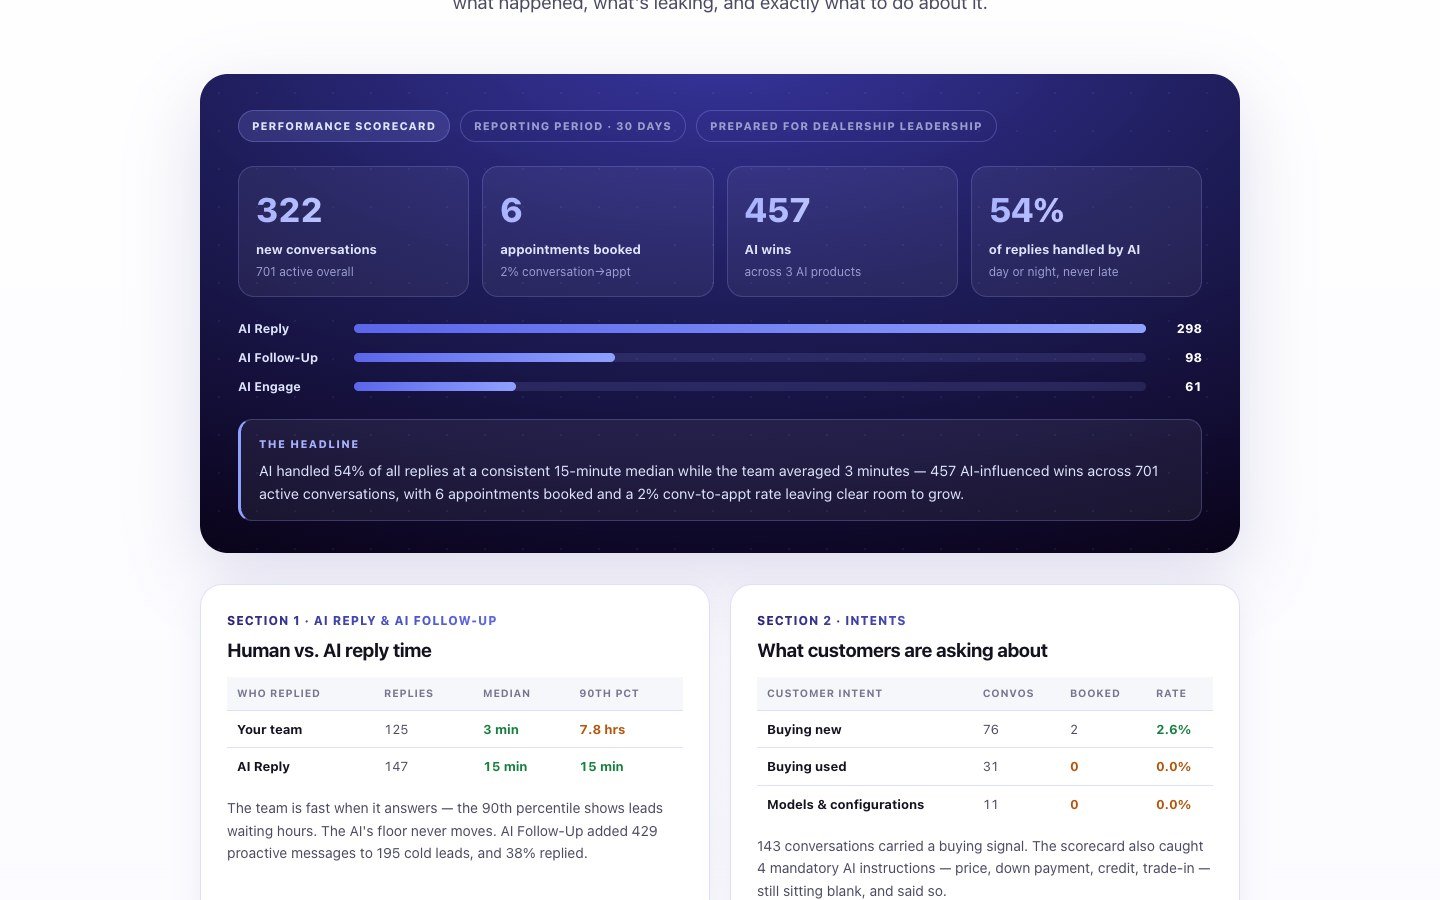Click the Section 1 AI Reply & AI Follow-Up label
This screenshot has height=900, width=1440.
(x=362, y=621)
